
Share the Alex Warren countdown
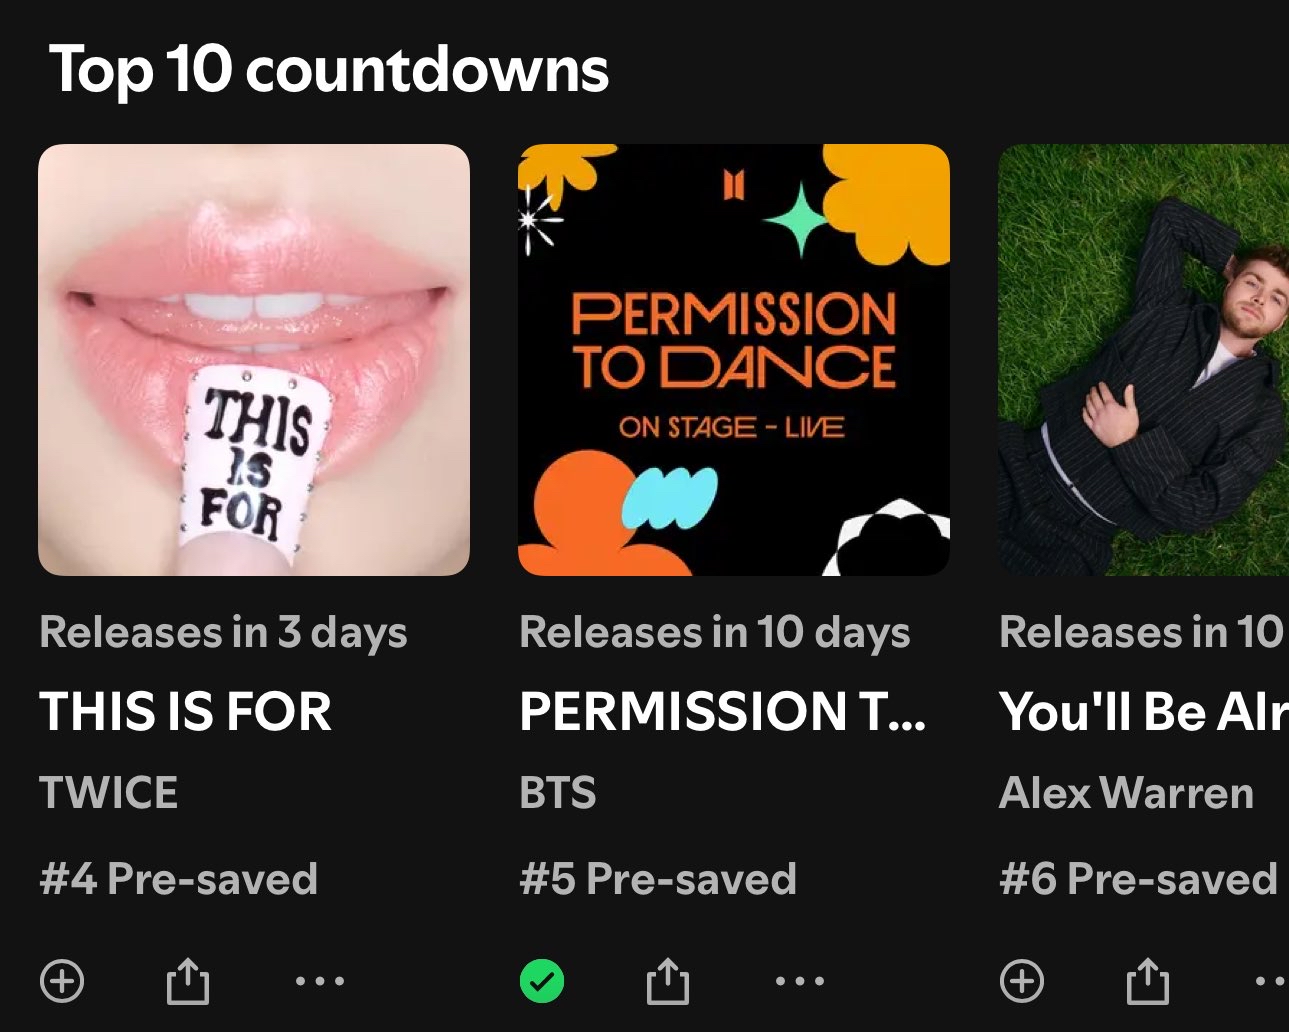point(1147,980)
